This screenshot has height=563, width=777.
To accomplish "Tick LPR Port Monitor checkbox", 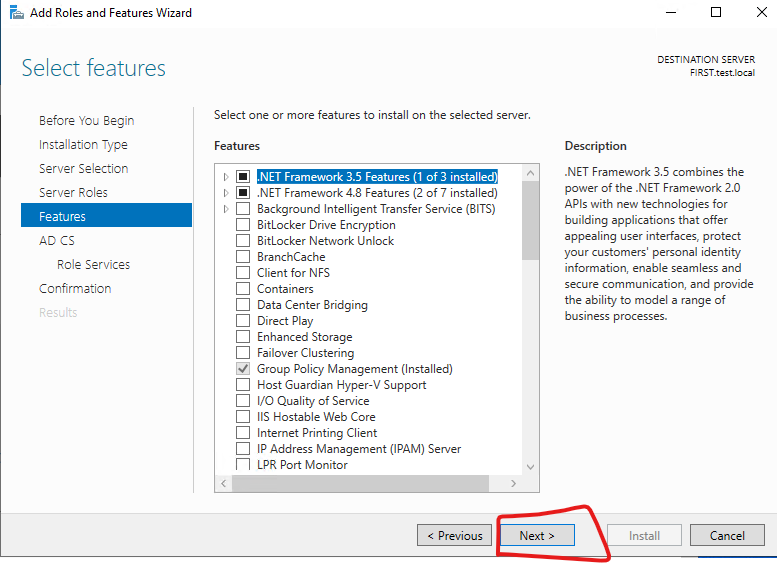I will click(243, 464).
